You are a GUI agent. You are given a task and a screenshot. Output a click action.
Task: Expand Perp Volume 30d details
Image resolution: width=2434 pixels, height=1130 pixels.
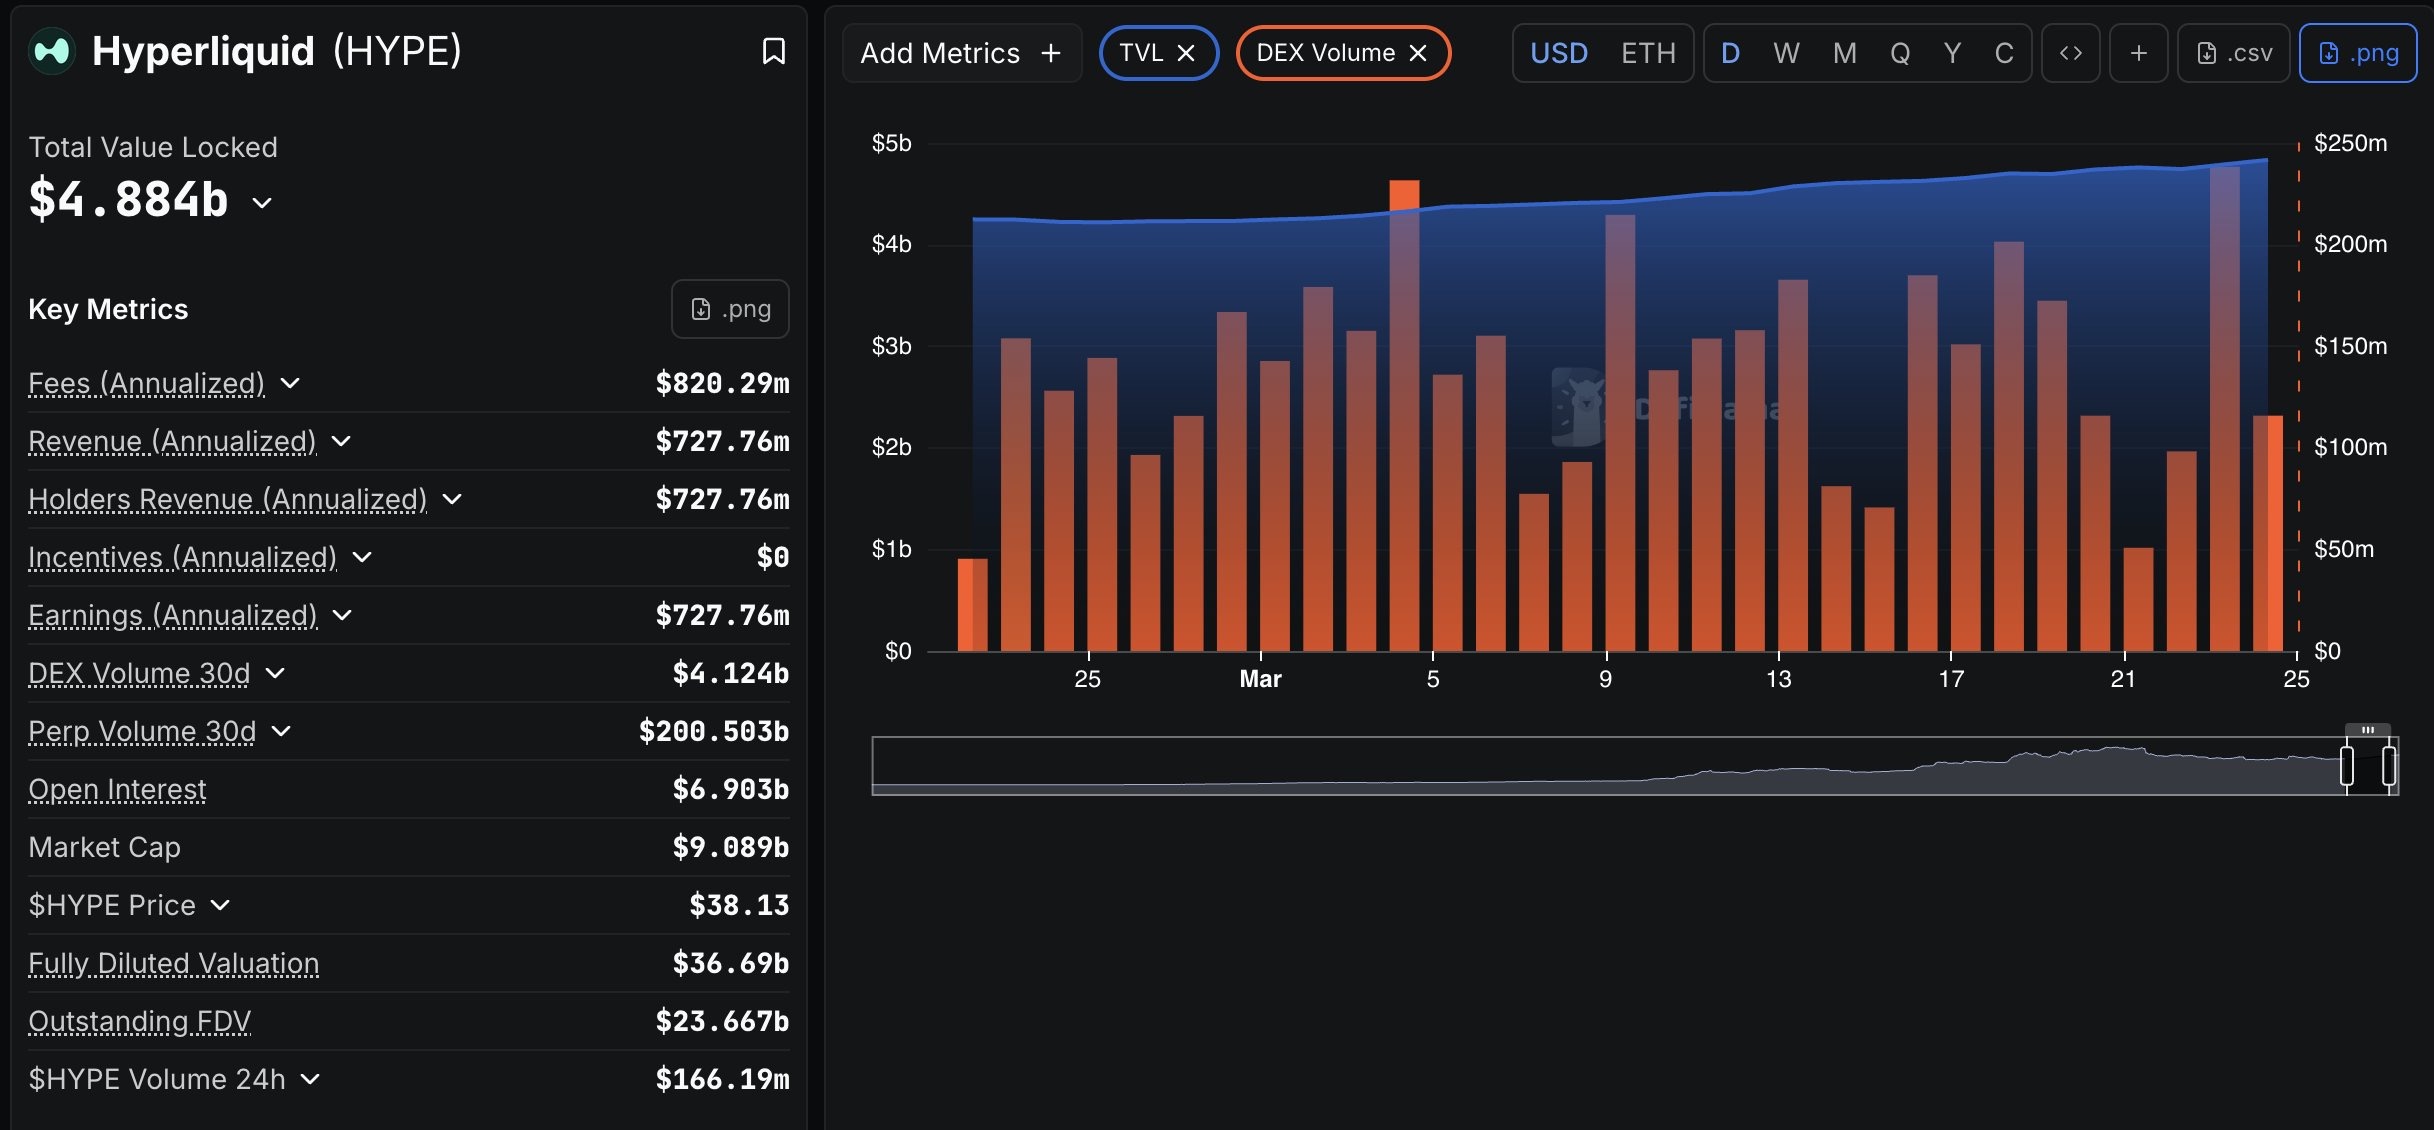click(281, 731)
